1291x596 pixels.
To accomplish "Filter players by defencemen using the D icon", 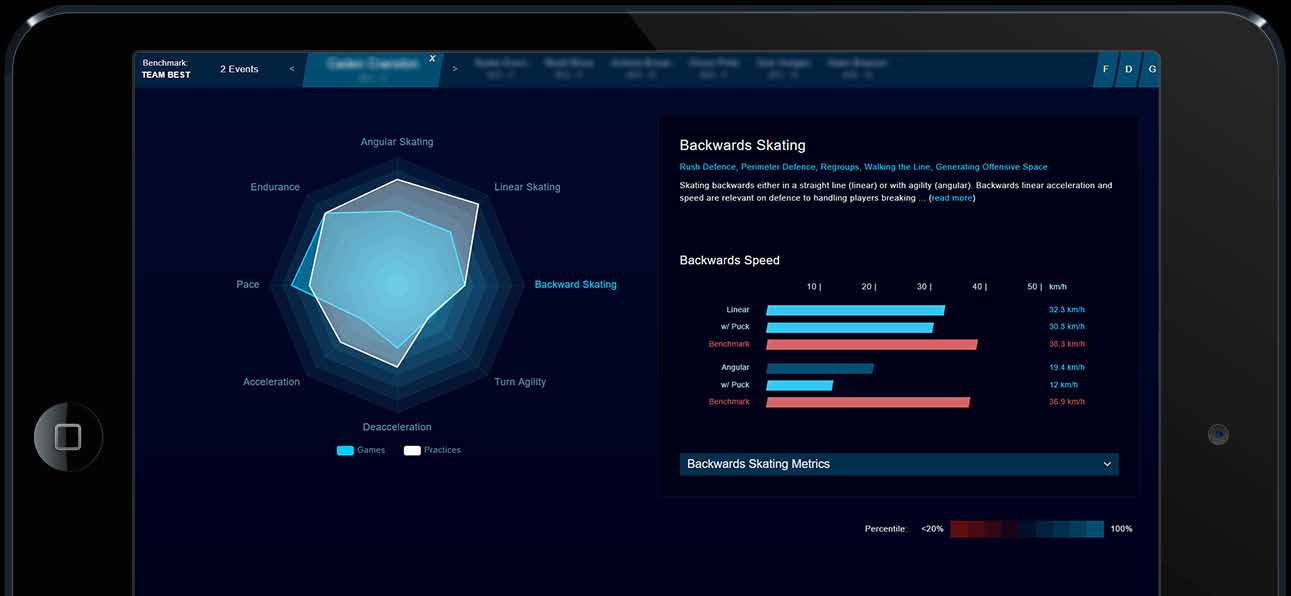I will tap(1128, 69).
